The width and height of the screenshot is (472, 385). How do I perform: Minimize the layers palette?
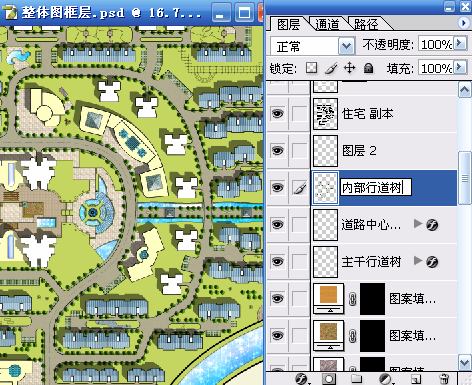[x=450, y=6]
